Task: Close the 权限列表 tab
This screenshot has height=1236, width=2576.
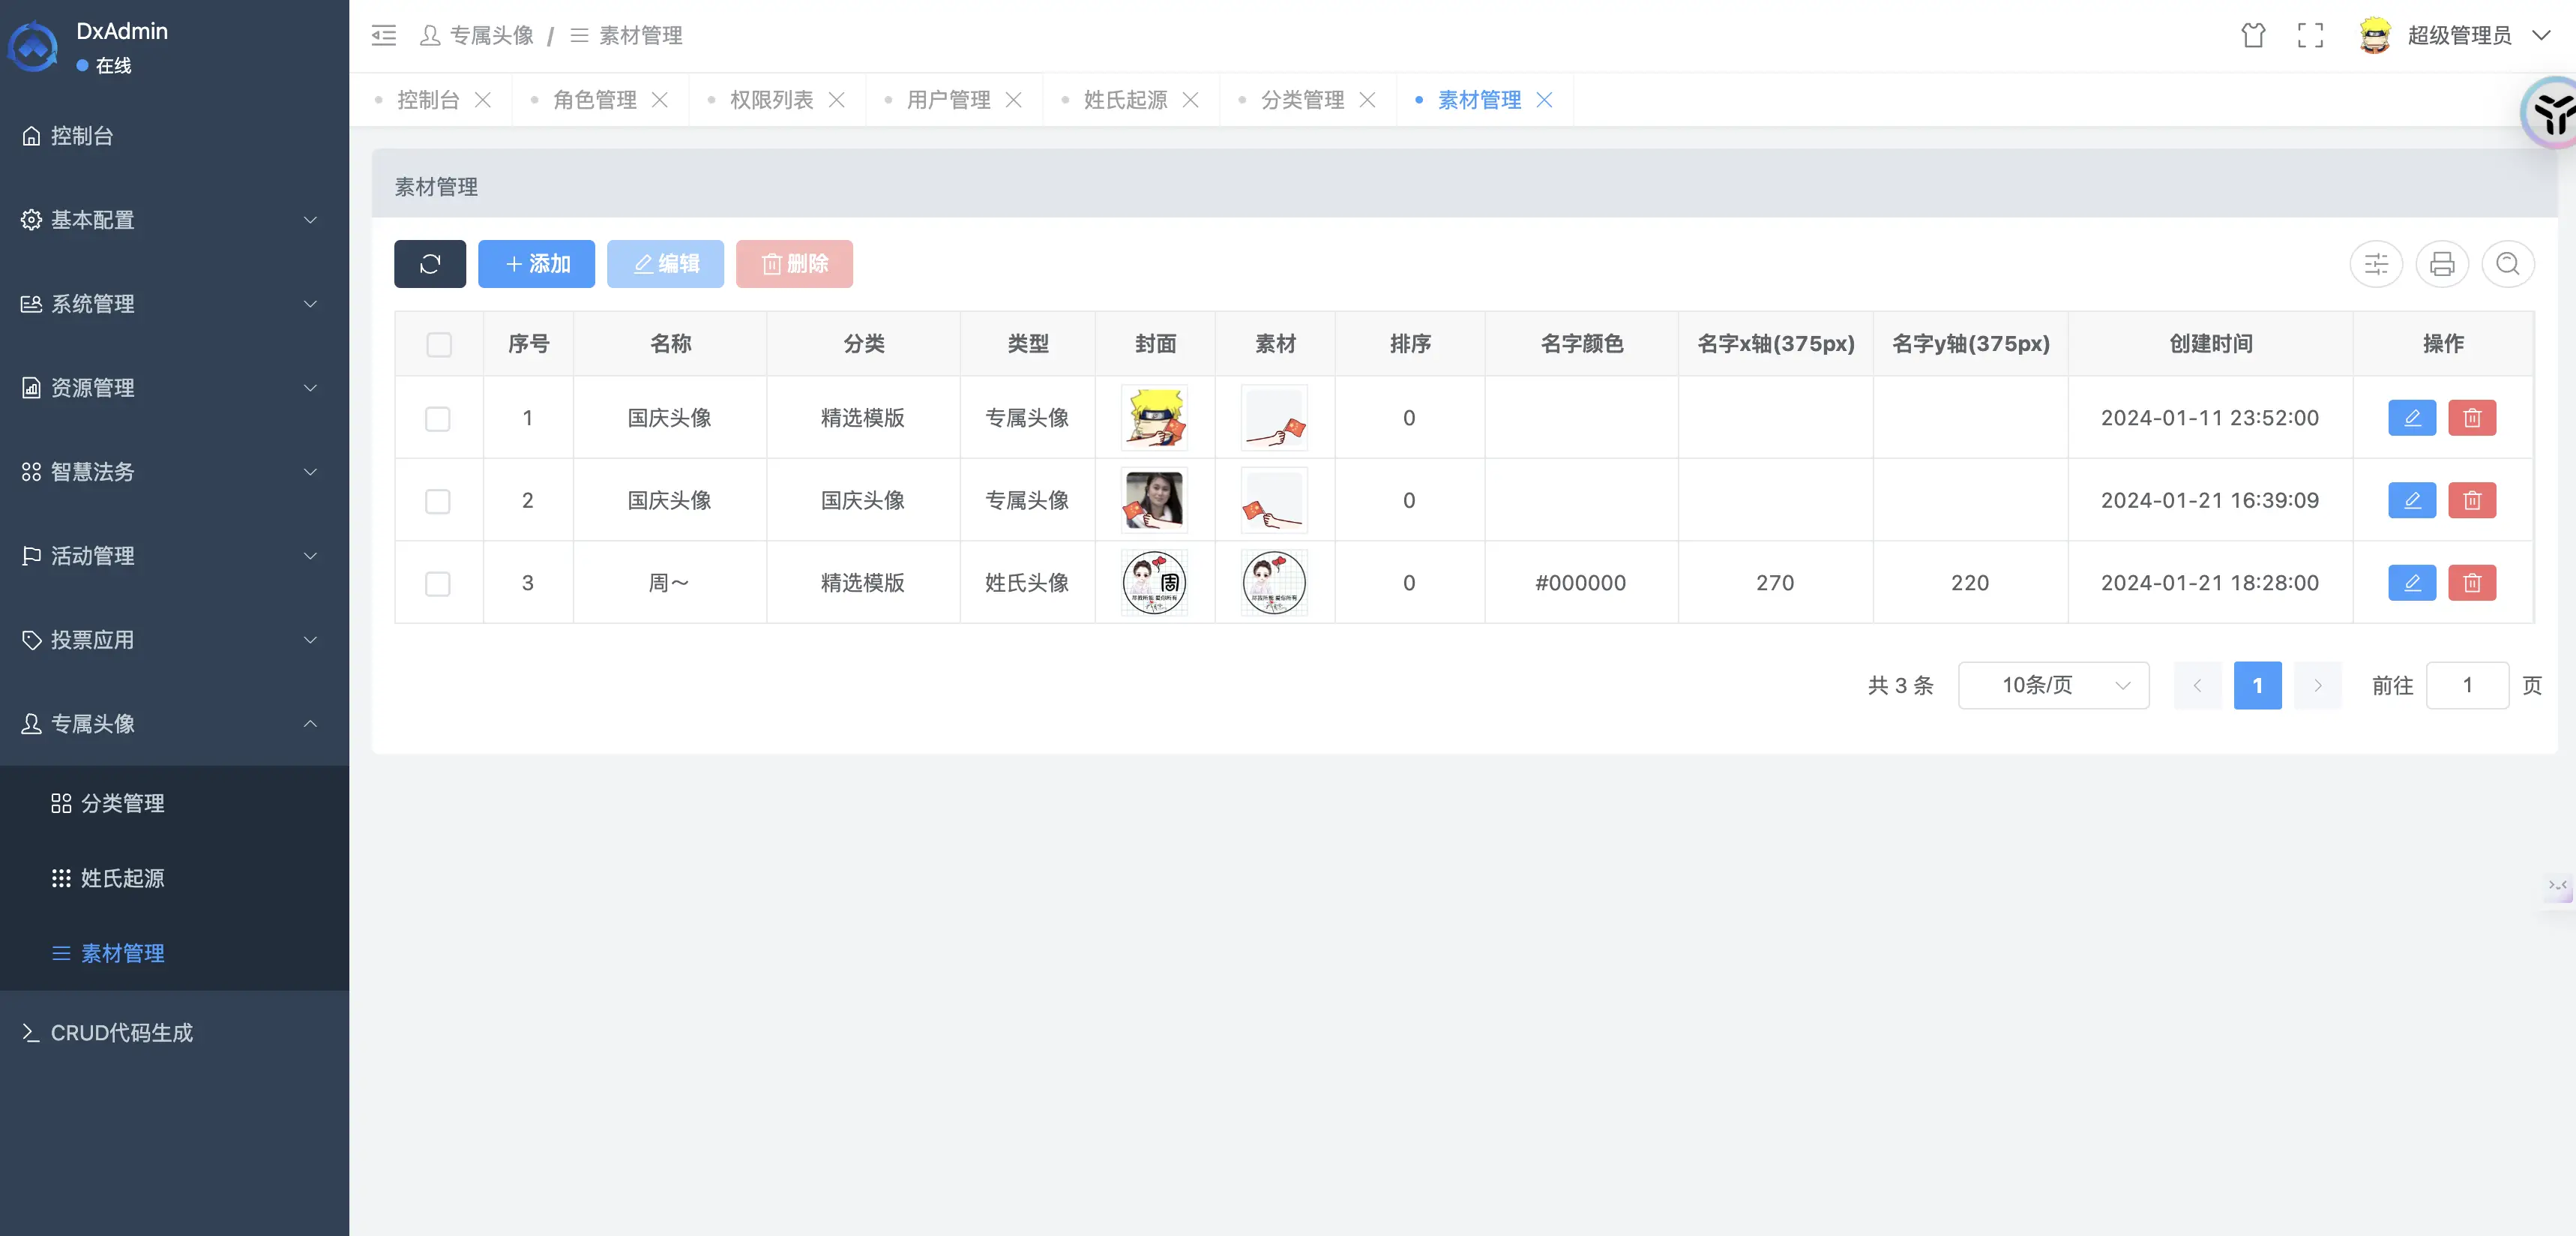Action: click(x=837, y=100)
